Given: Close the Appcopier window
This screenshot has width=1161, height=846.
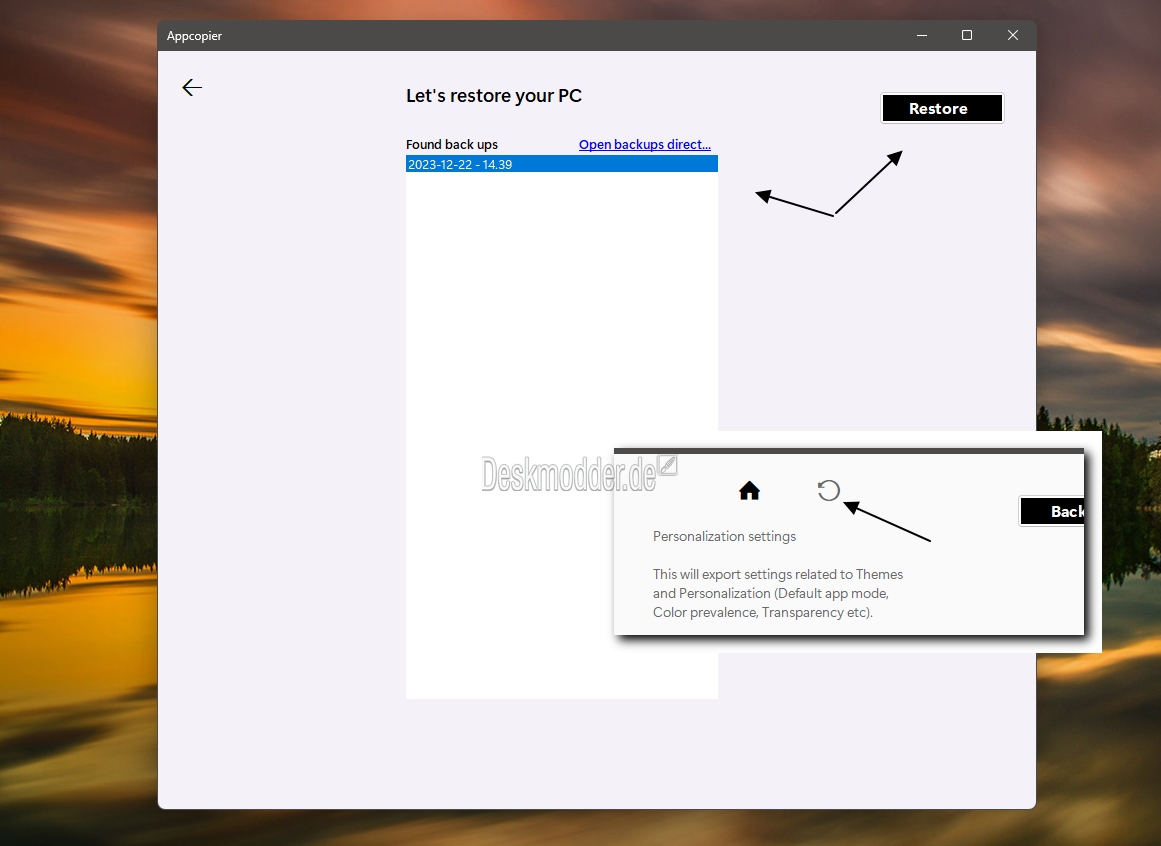Looking at the screenshot, I should click(1013, 36).
